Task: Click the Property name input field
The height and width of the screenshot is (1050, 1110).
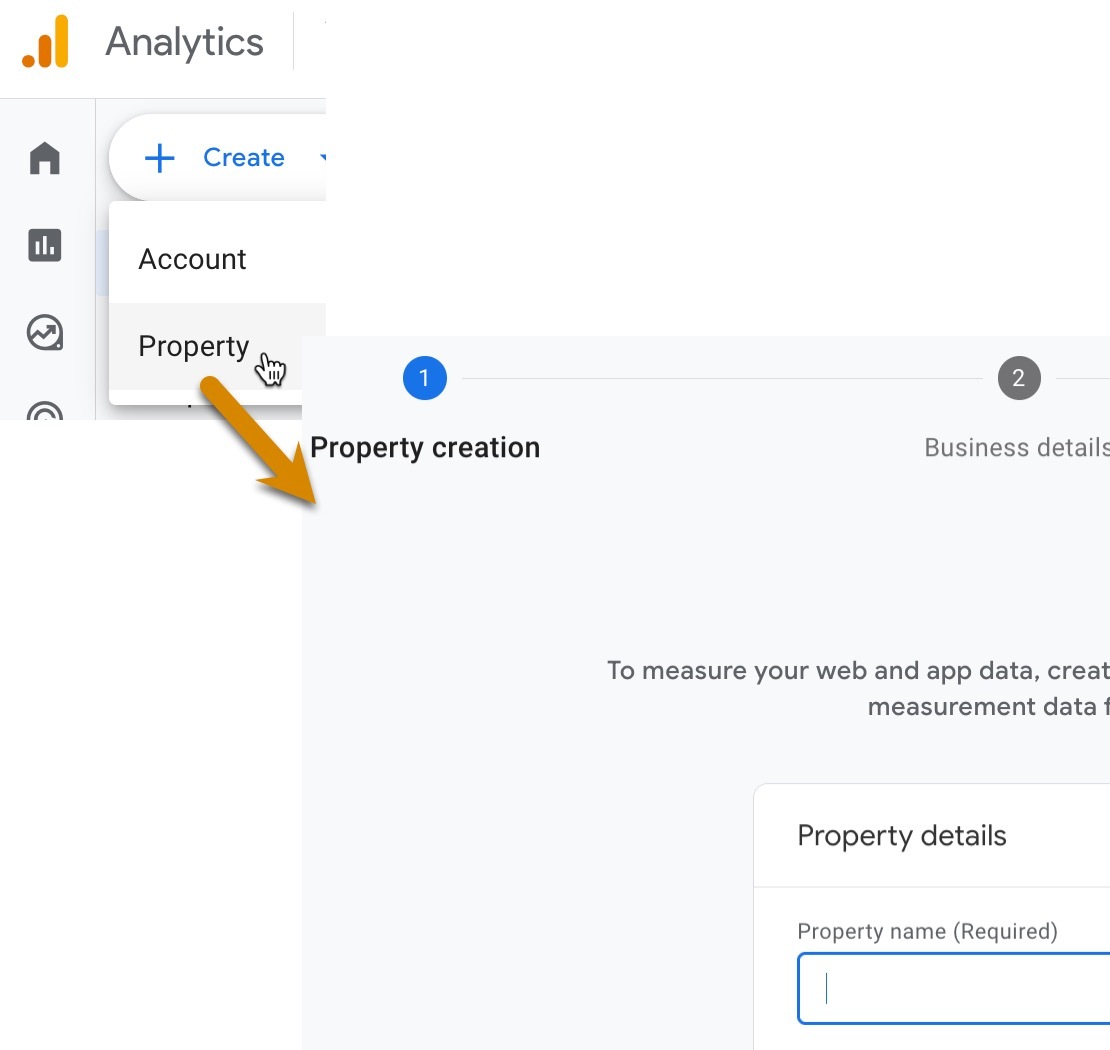Action: [x=954, y=988]
